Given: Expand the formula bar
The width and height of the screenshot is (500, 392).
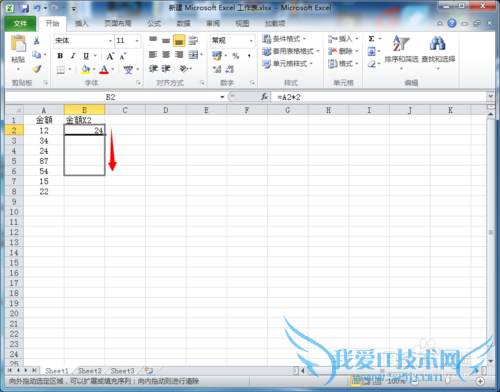Looking at the screenshot, I should 490,96.
